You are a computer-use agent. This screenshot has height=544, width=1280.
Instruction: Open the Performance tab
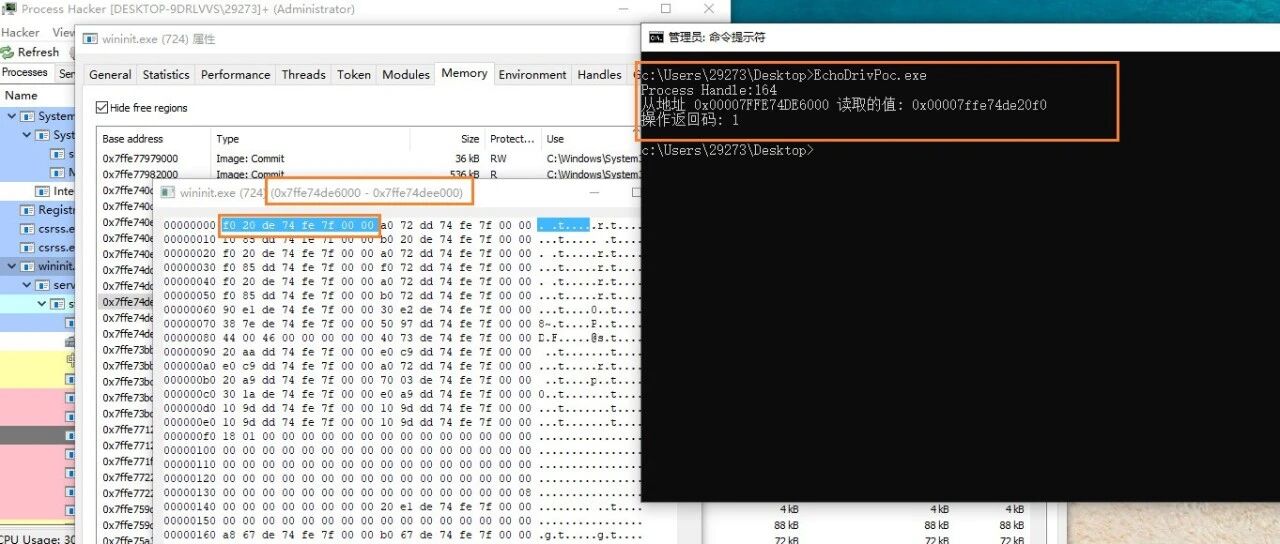tap(235, 75)
